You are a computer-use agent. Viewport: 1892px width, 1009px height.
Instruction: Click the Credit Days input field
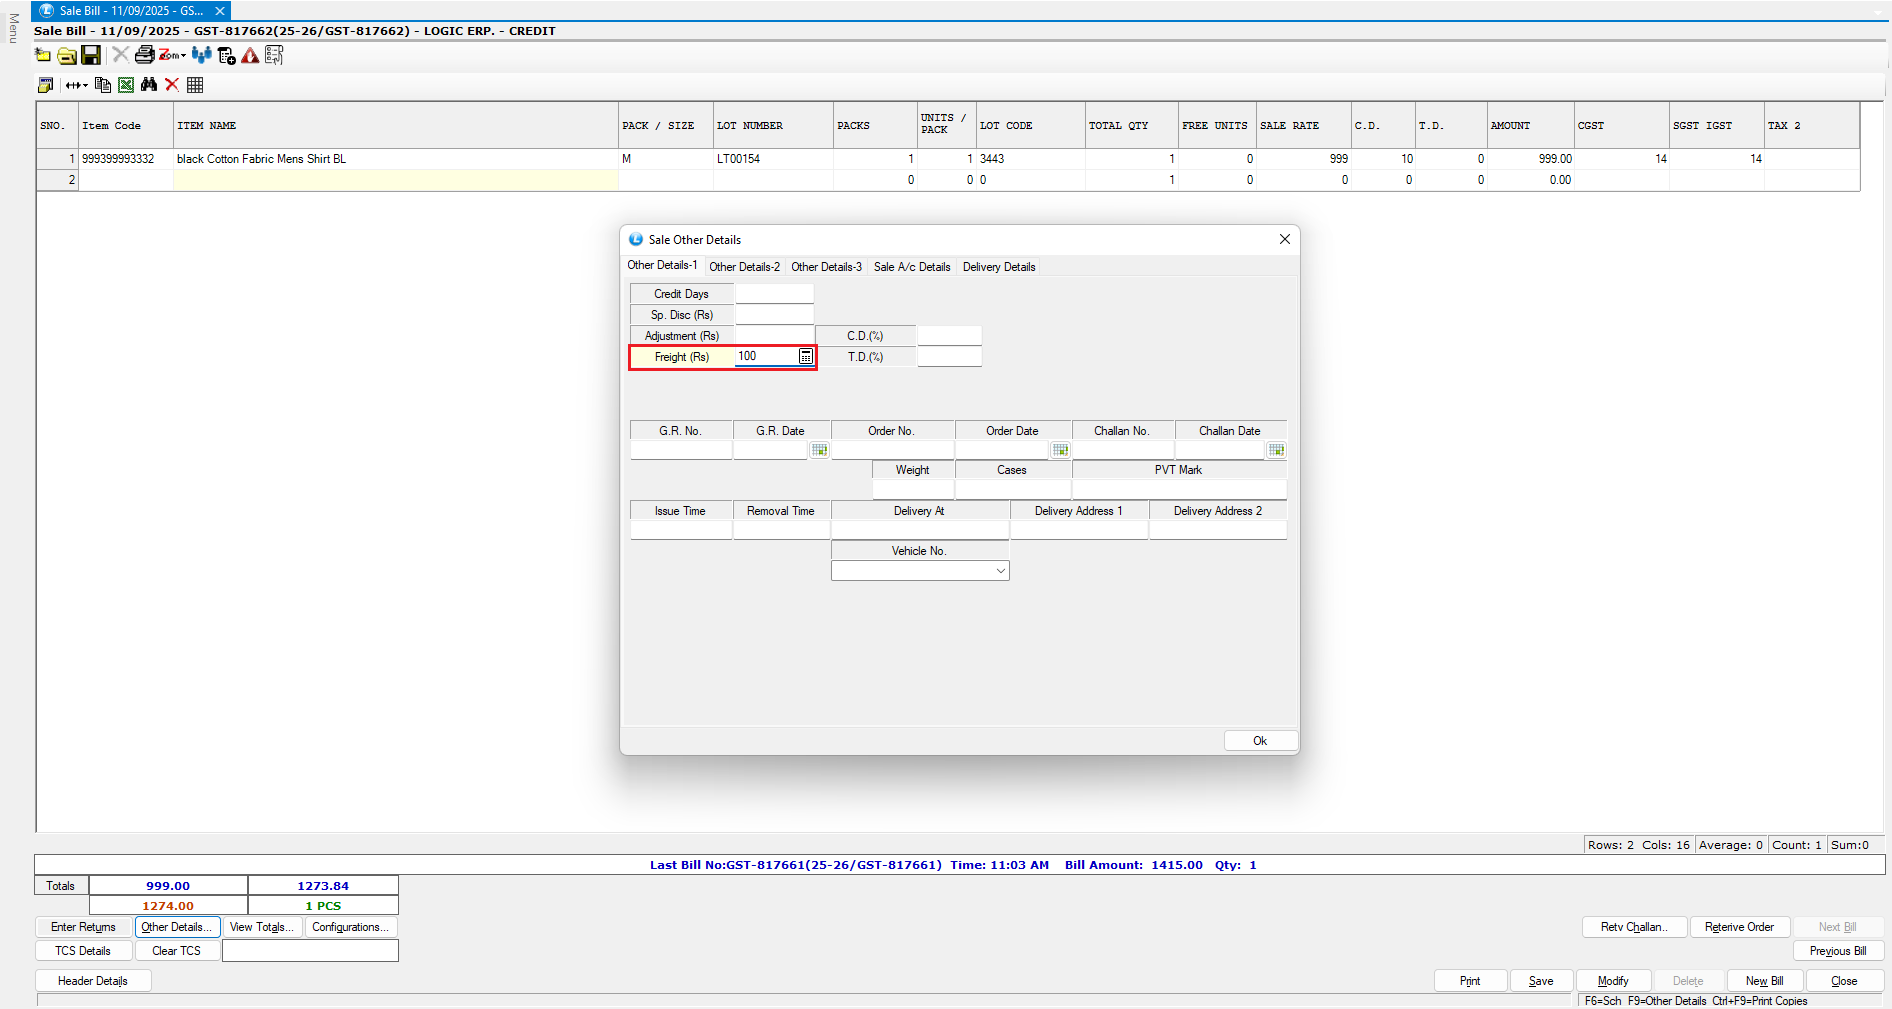[x=774, y=294]
